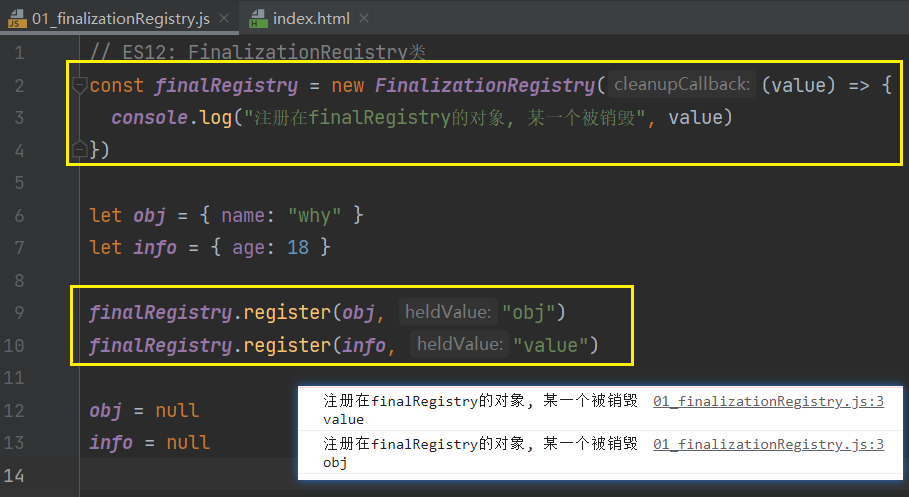Click the "why" string on line 6

[x=315, y=216]
